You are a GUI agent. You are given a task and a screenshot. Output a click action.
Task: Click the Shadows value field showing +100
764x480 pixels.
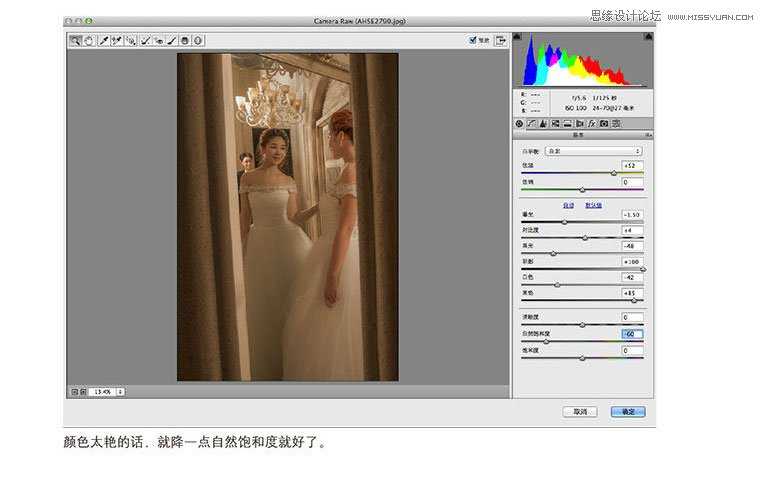coord(632,262)
